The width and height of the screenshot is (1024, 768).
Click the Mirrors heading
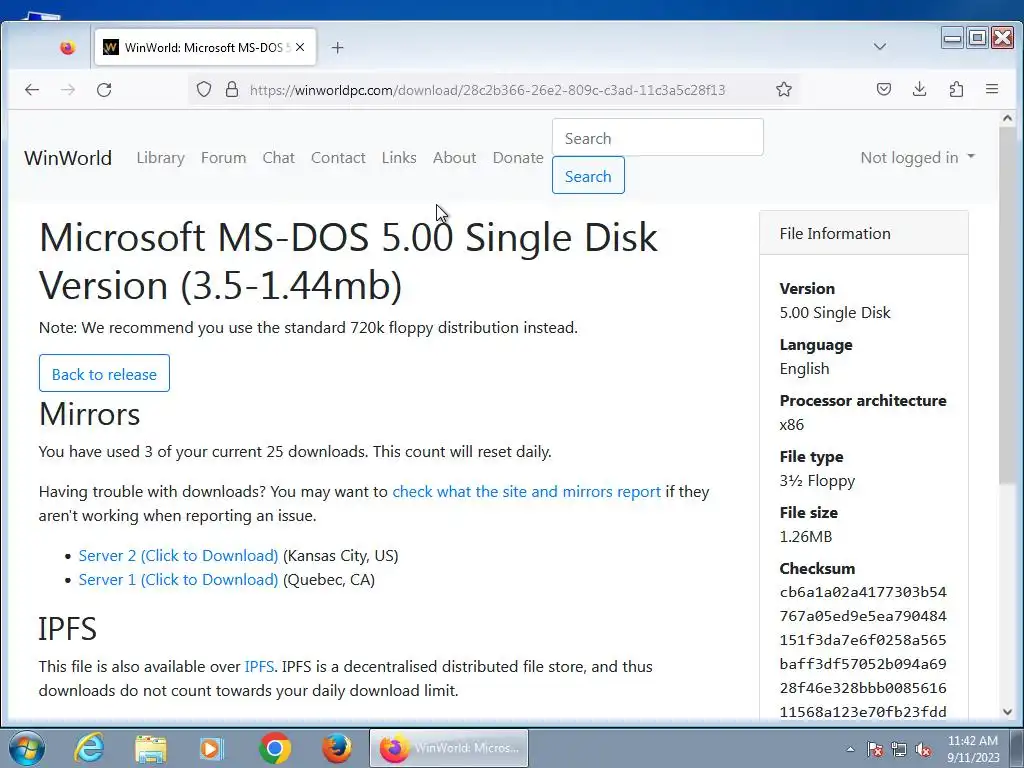click(89, 413)
